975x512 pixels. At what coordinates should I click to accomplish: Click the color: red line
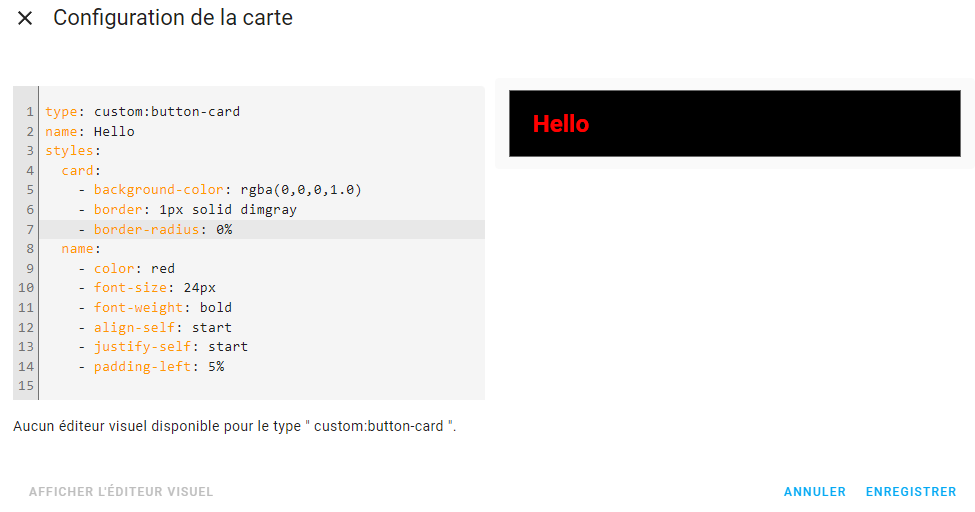point(134,268)
